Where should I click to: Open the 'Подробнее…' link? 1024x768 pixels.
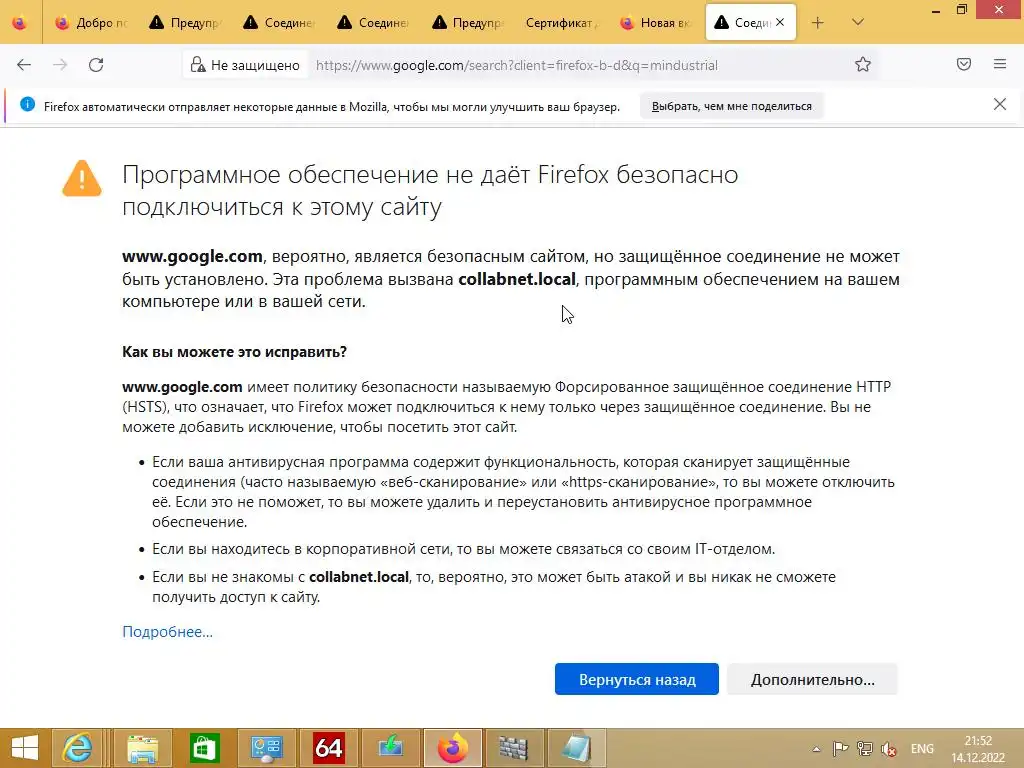167,632
